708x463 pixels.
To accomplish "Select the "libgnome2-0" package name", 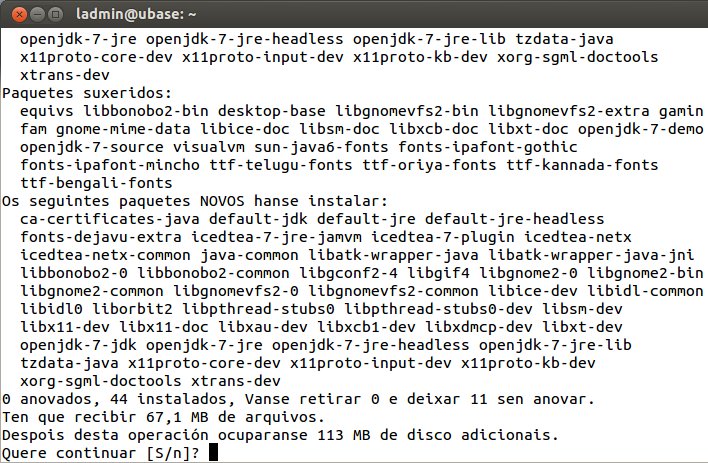I will pos(528,273).
